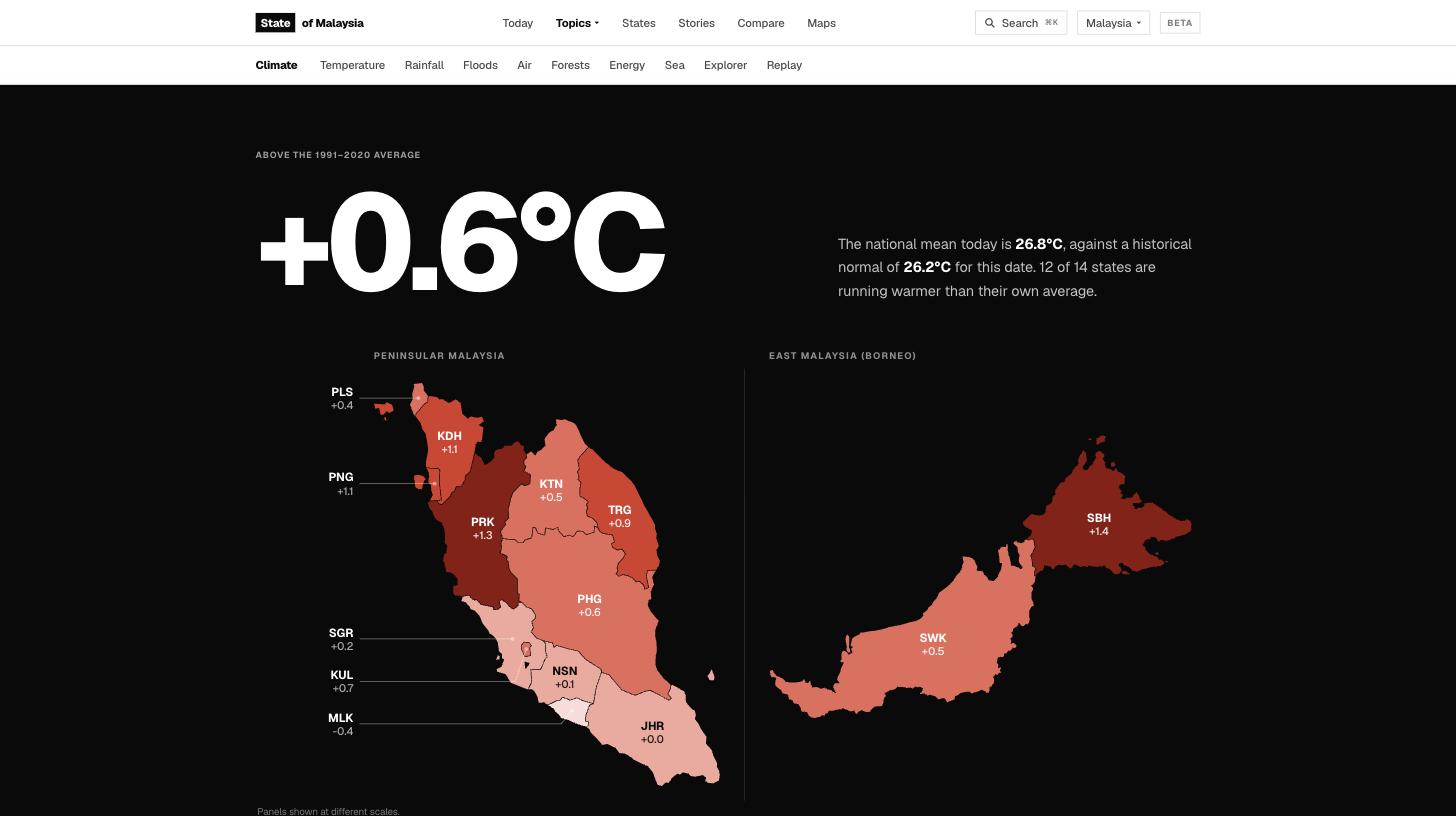
Task: Click the BETA badge
Action: pos(1180,23)
